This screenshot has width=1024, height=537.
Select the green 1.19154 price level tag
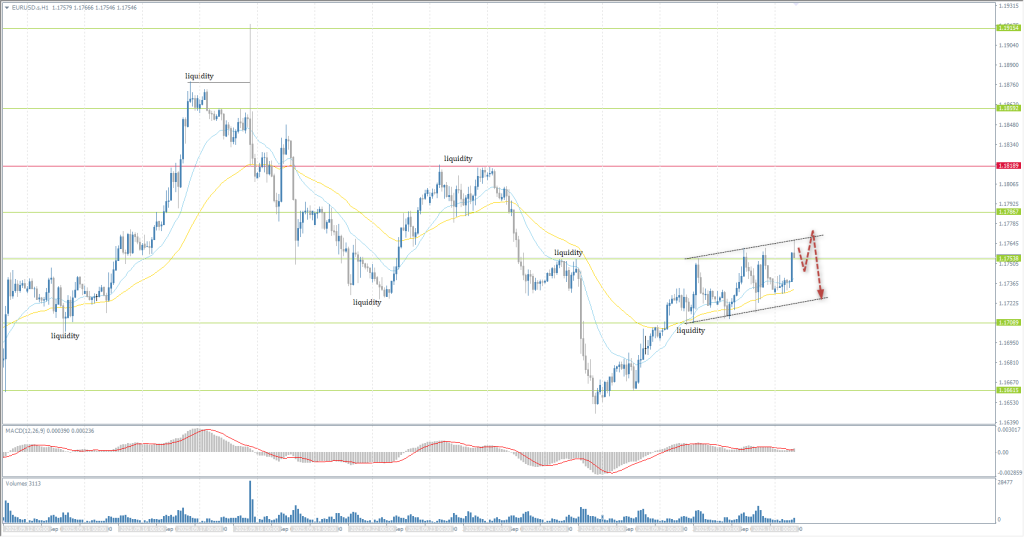coord(1007,28)
